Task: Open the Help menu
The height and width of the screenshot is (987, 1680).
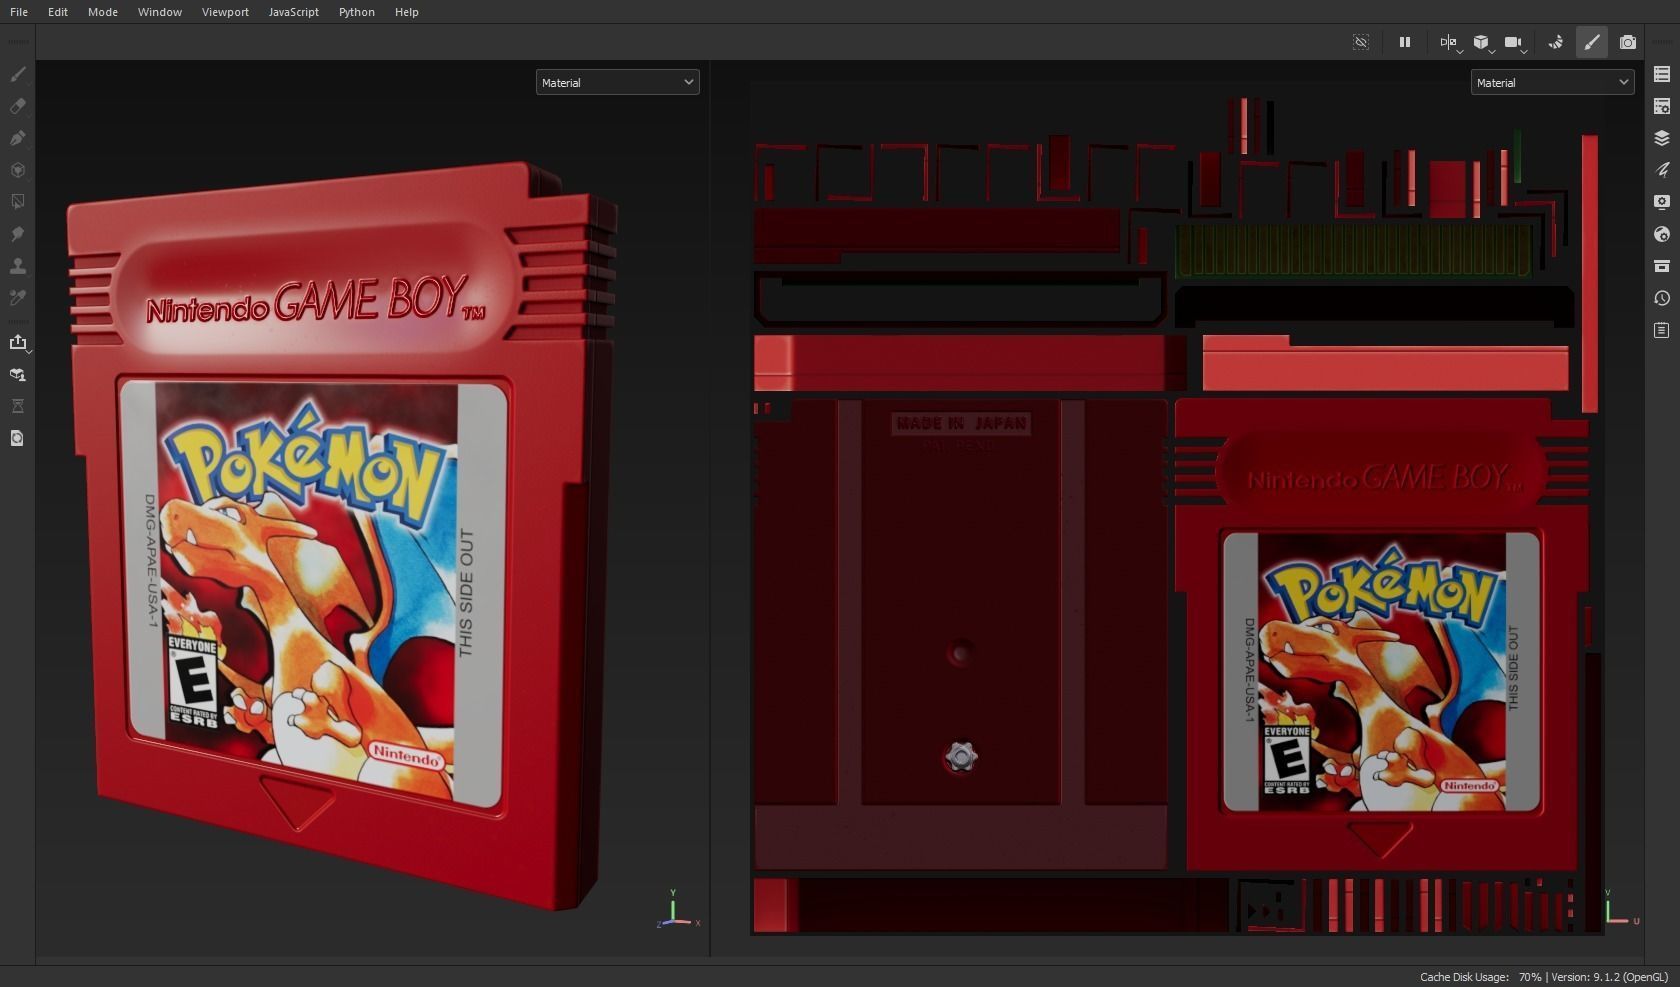Action: click(407, 12)
